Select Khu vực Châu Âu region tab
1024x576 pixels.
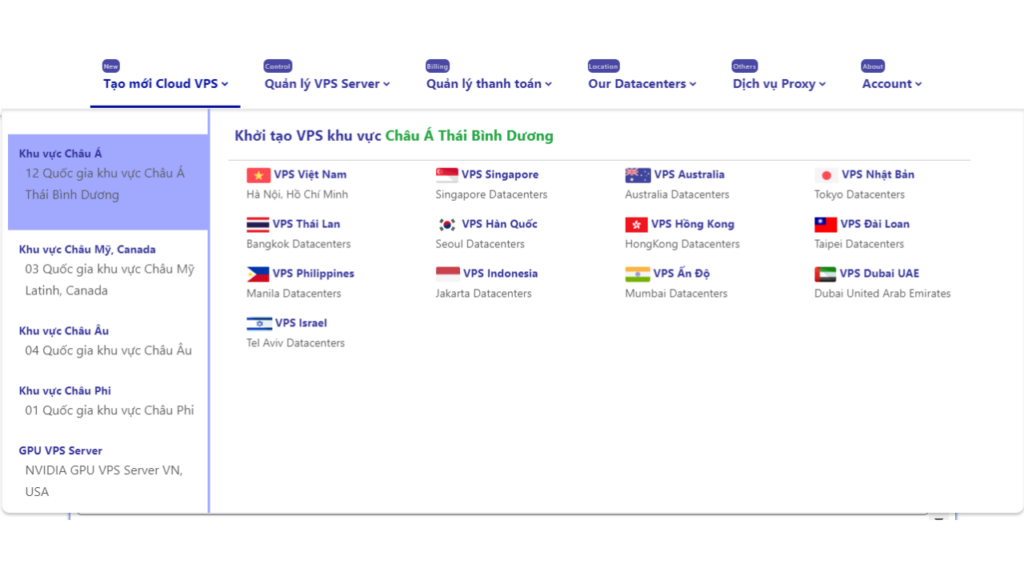point(64,331)
